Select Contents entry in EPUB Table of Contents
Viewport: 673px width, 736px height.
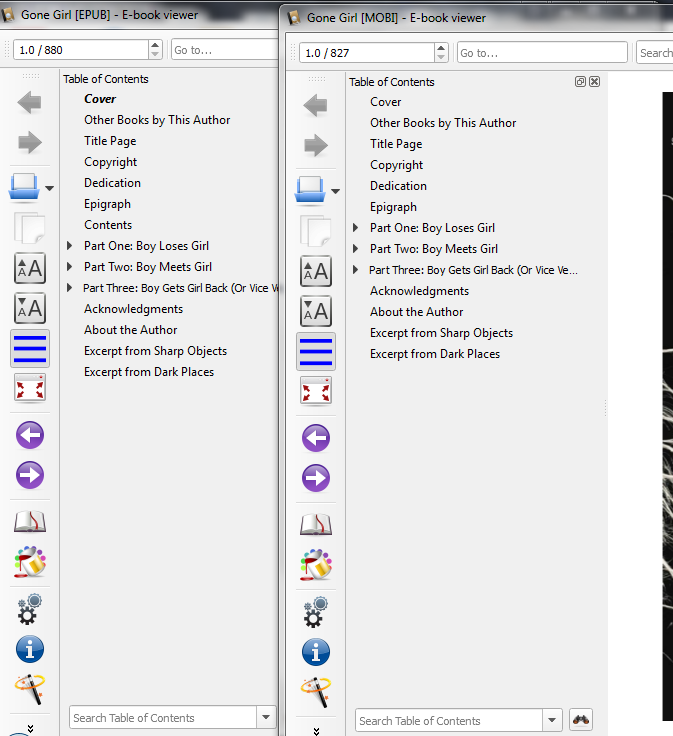(108, 225)
